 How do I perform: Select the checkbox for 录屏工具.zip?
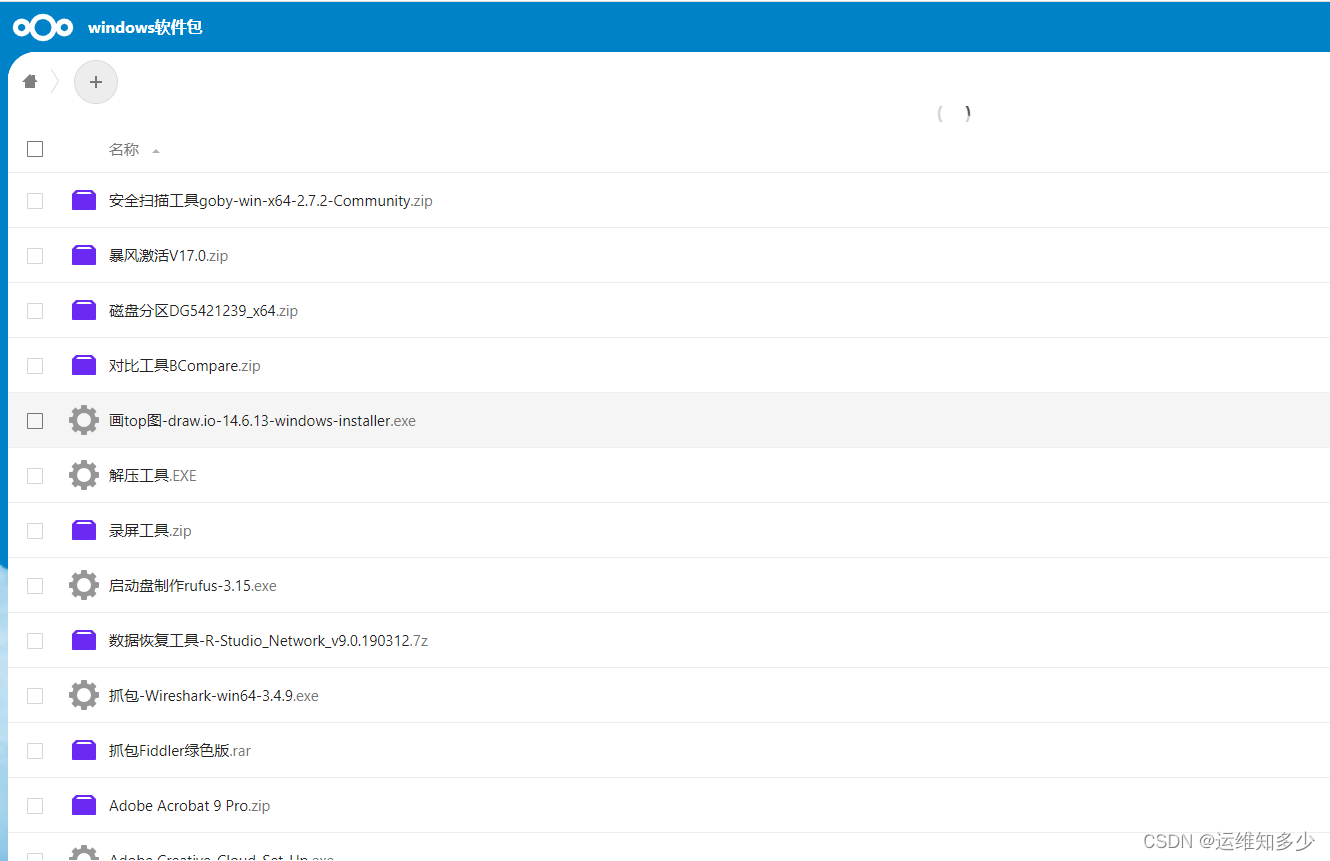tap(35, 530)
